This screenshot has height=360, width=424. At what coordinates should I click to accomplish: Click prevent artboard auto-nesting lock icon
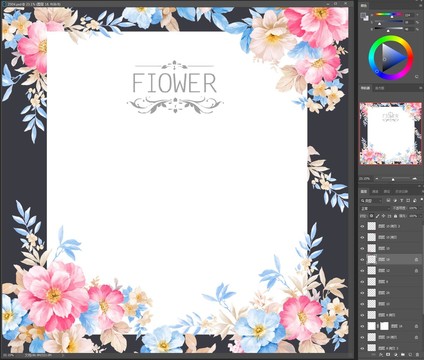point(389,216)
